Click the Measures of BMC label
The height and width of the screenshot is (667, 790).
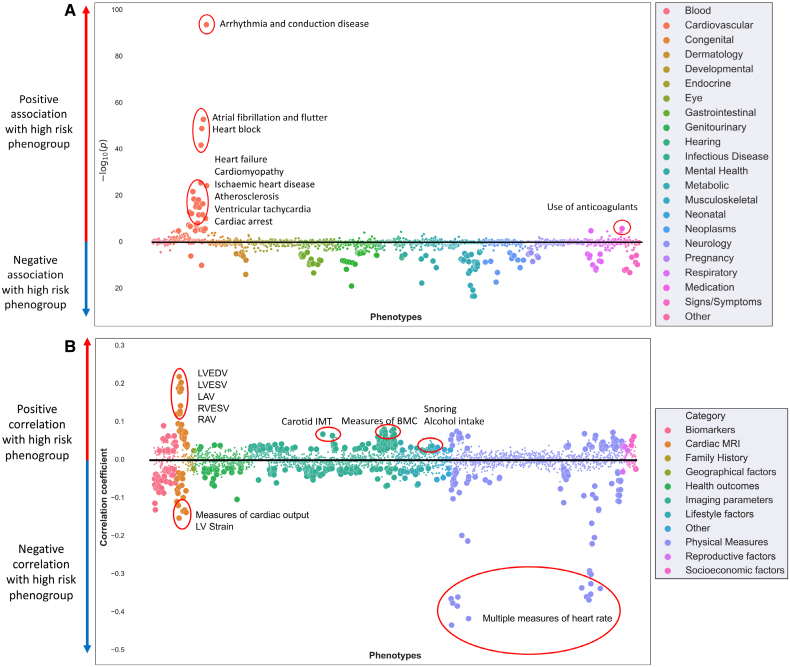coord(379,421)
